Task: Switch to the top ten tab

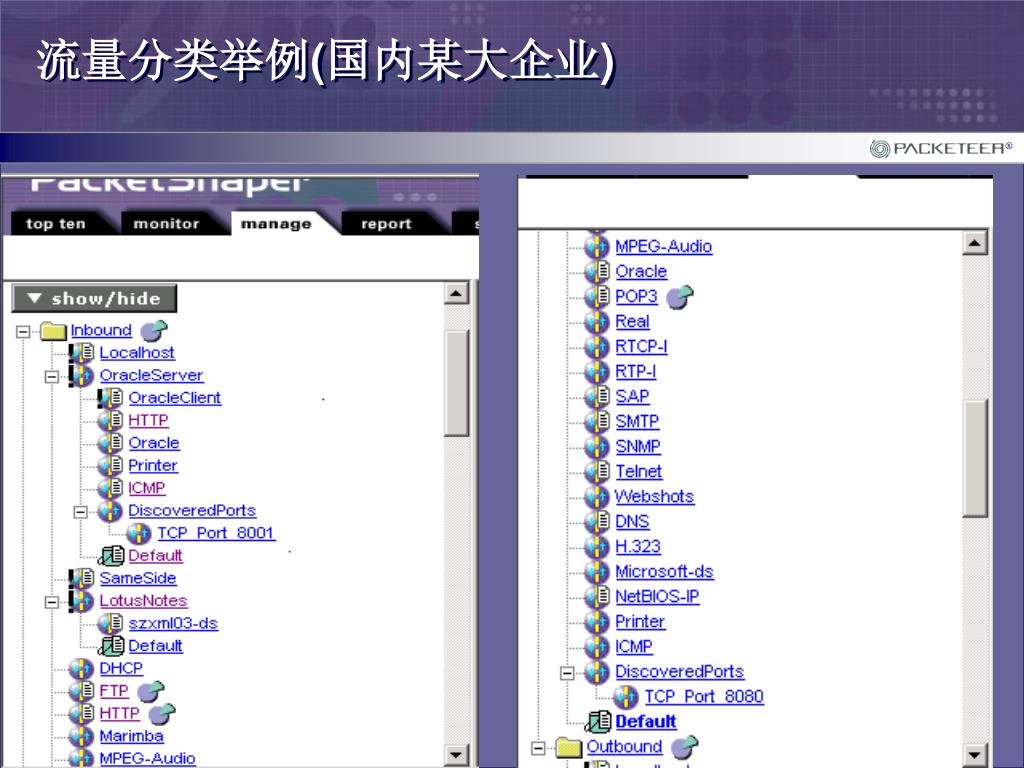Action: [x=56, y=223]
